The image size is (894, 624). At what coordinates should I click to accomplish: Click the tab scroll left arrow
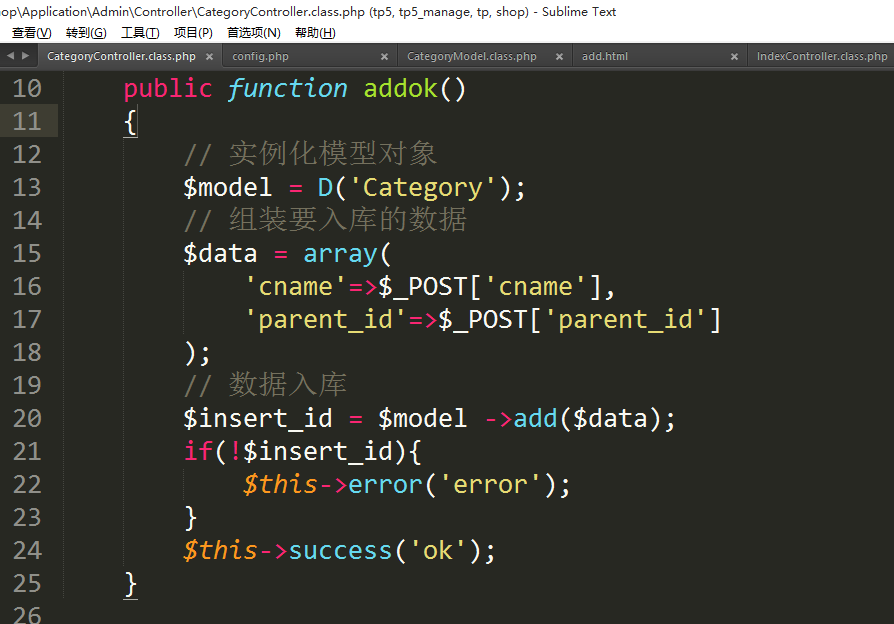click(x=10, y=56)
